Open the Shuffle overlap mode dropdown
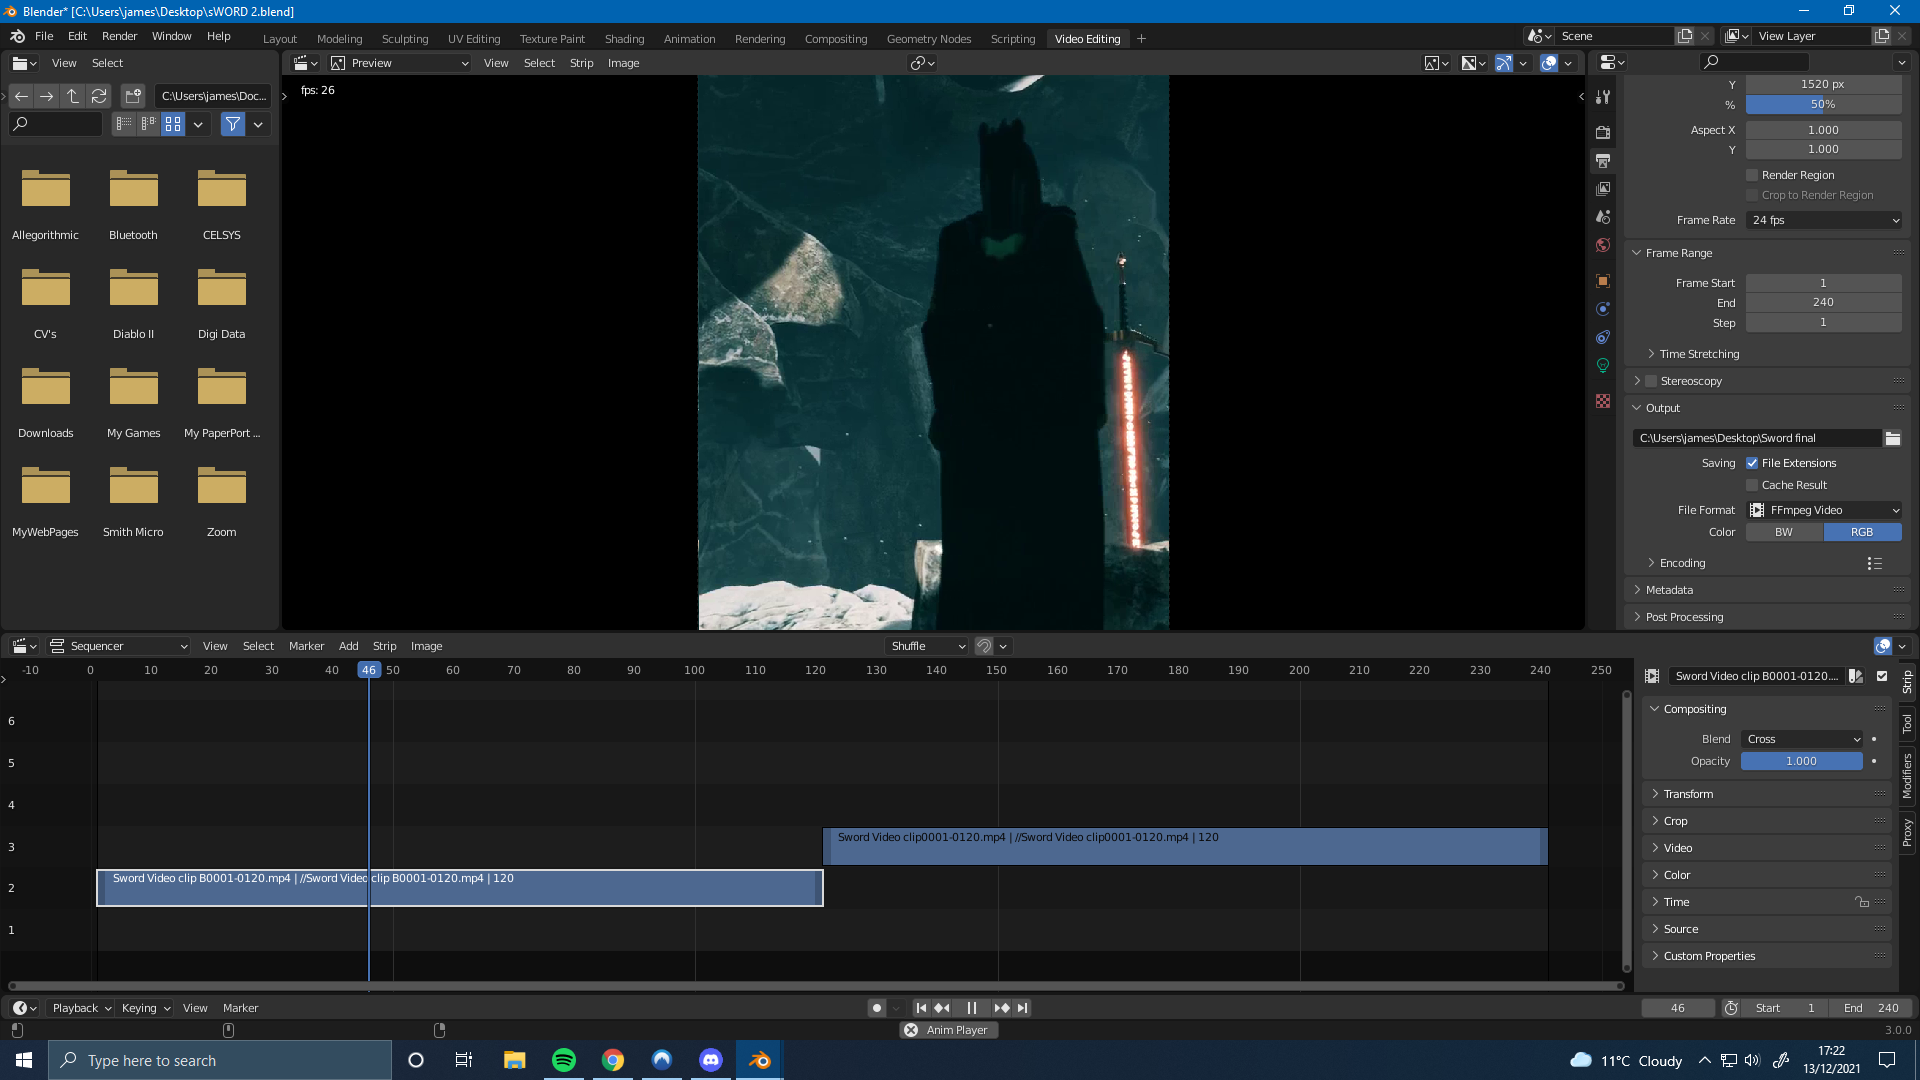The image size is (1920, 1080). [927, 646]
